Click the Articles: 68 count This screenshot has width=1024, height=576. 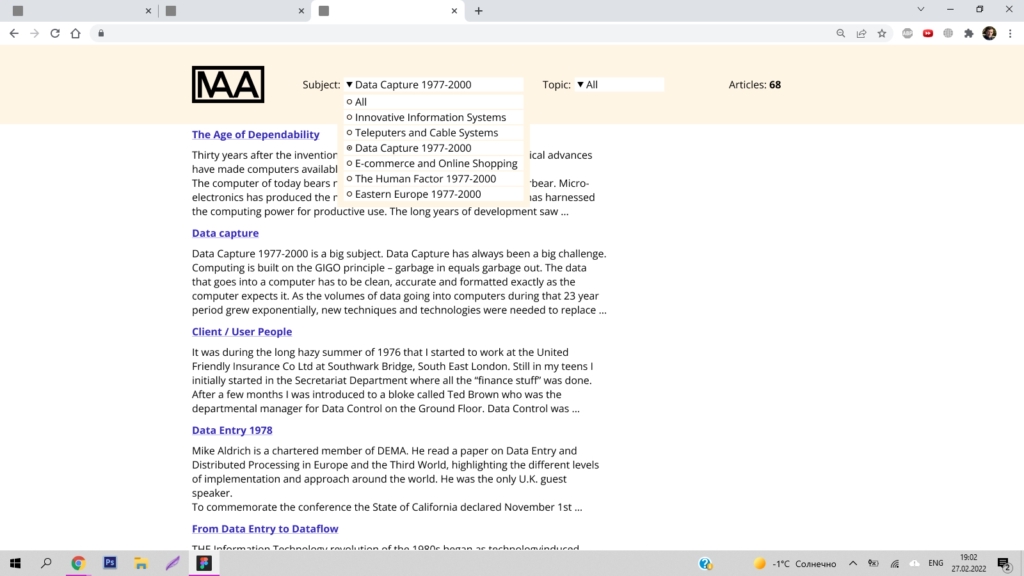[754, 84]
